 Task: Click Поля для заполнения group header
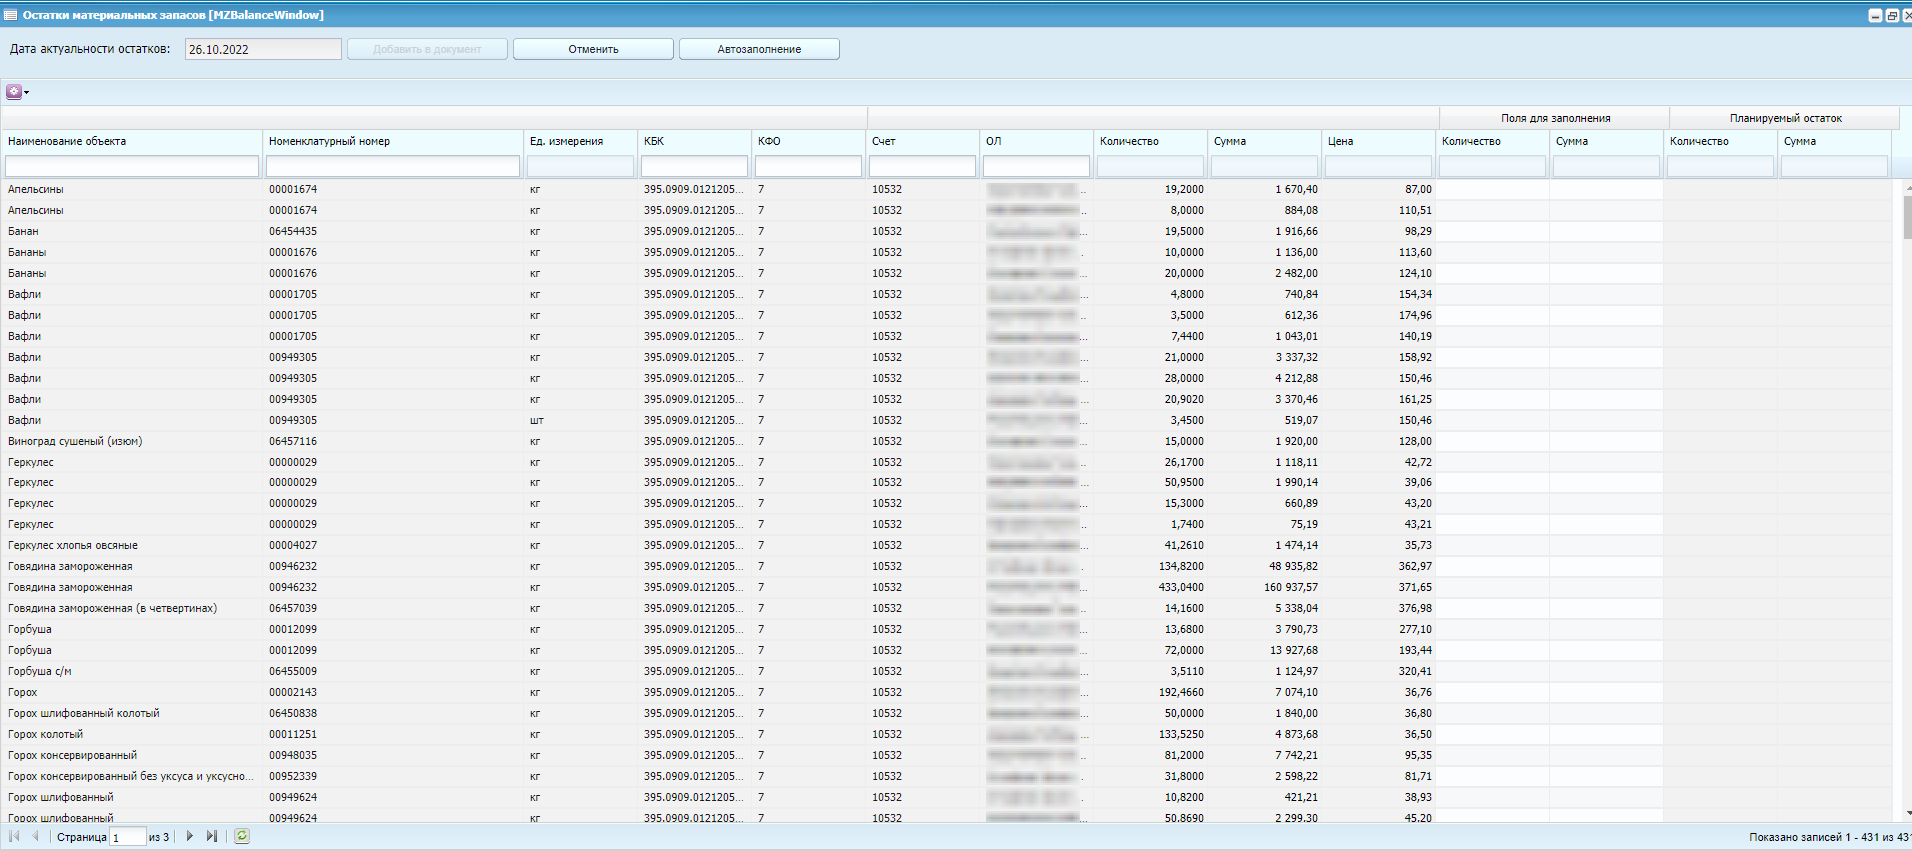click(1555, 118)
